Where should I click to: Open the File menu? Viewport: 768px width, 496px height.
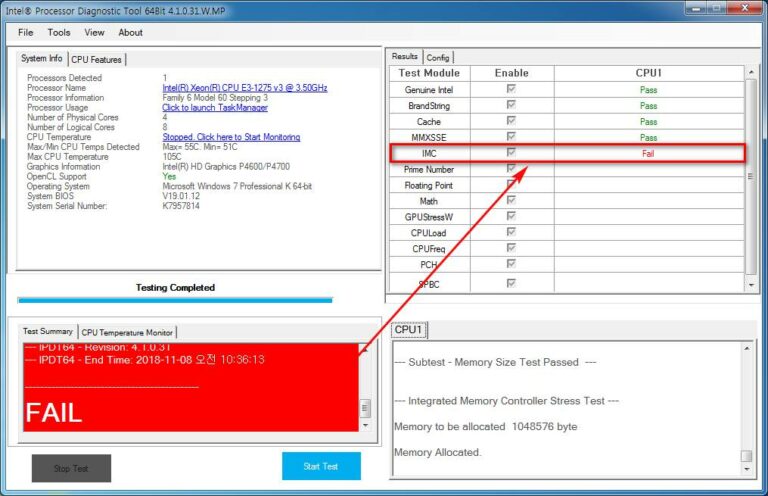point(25,32)
